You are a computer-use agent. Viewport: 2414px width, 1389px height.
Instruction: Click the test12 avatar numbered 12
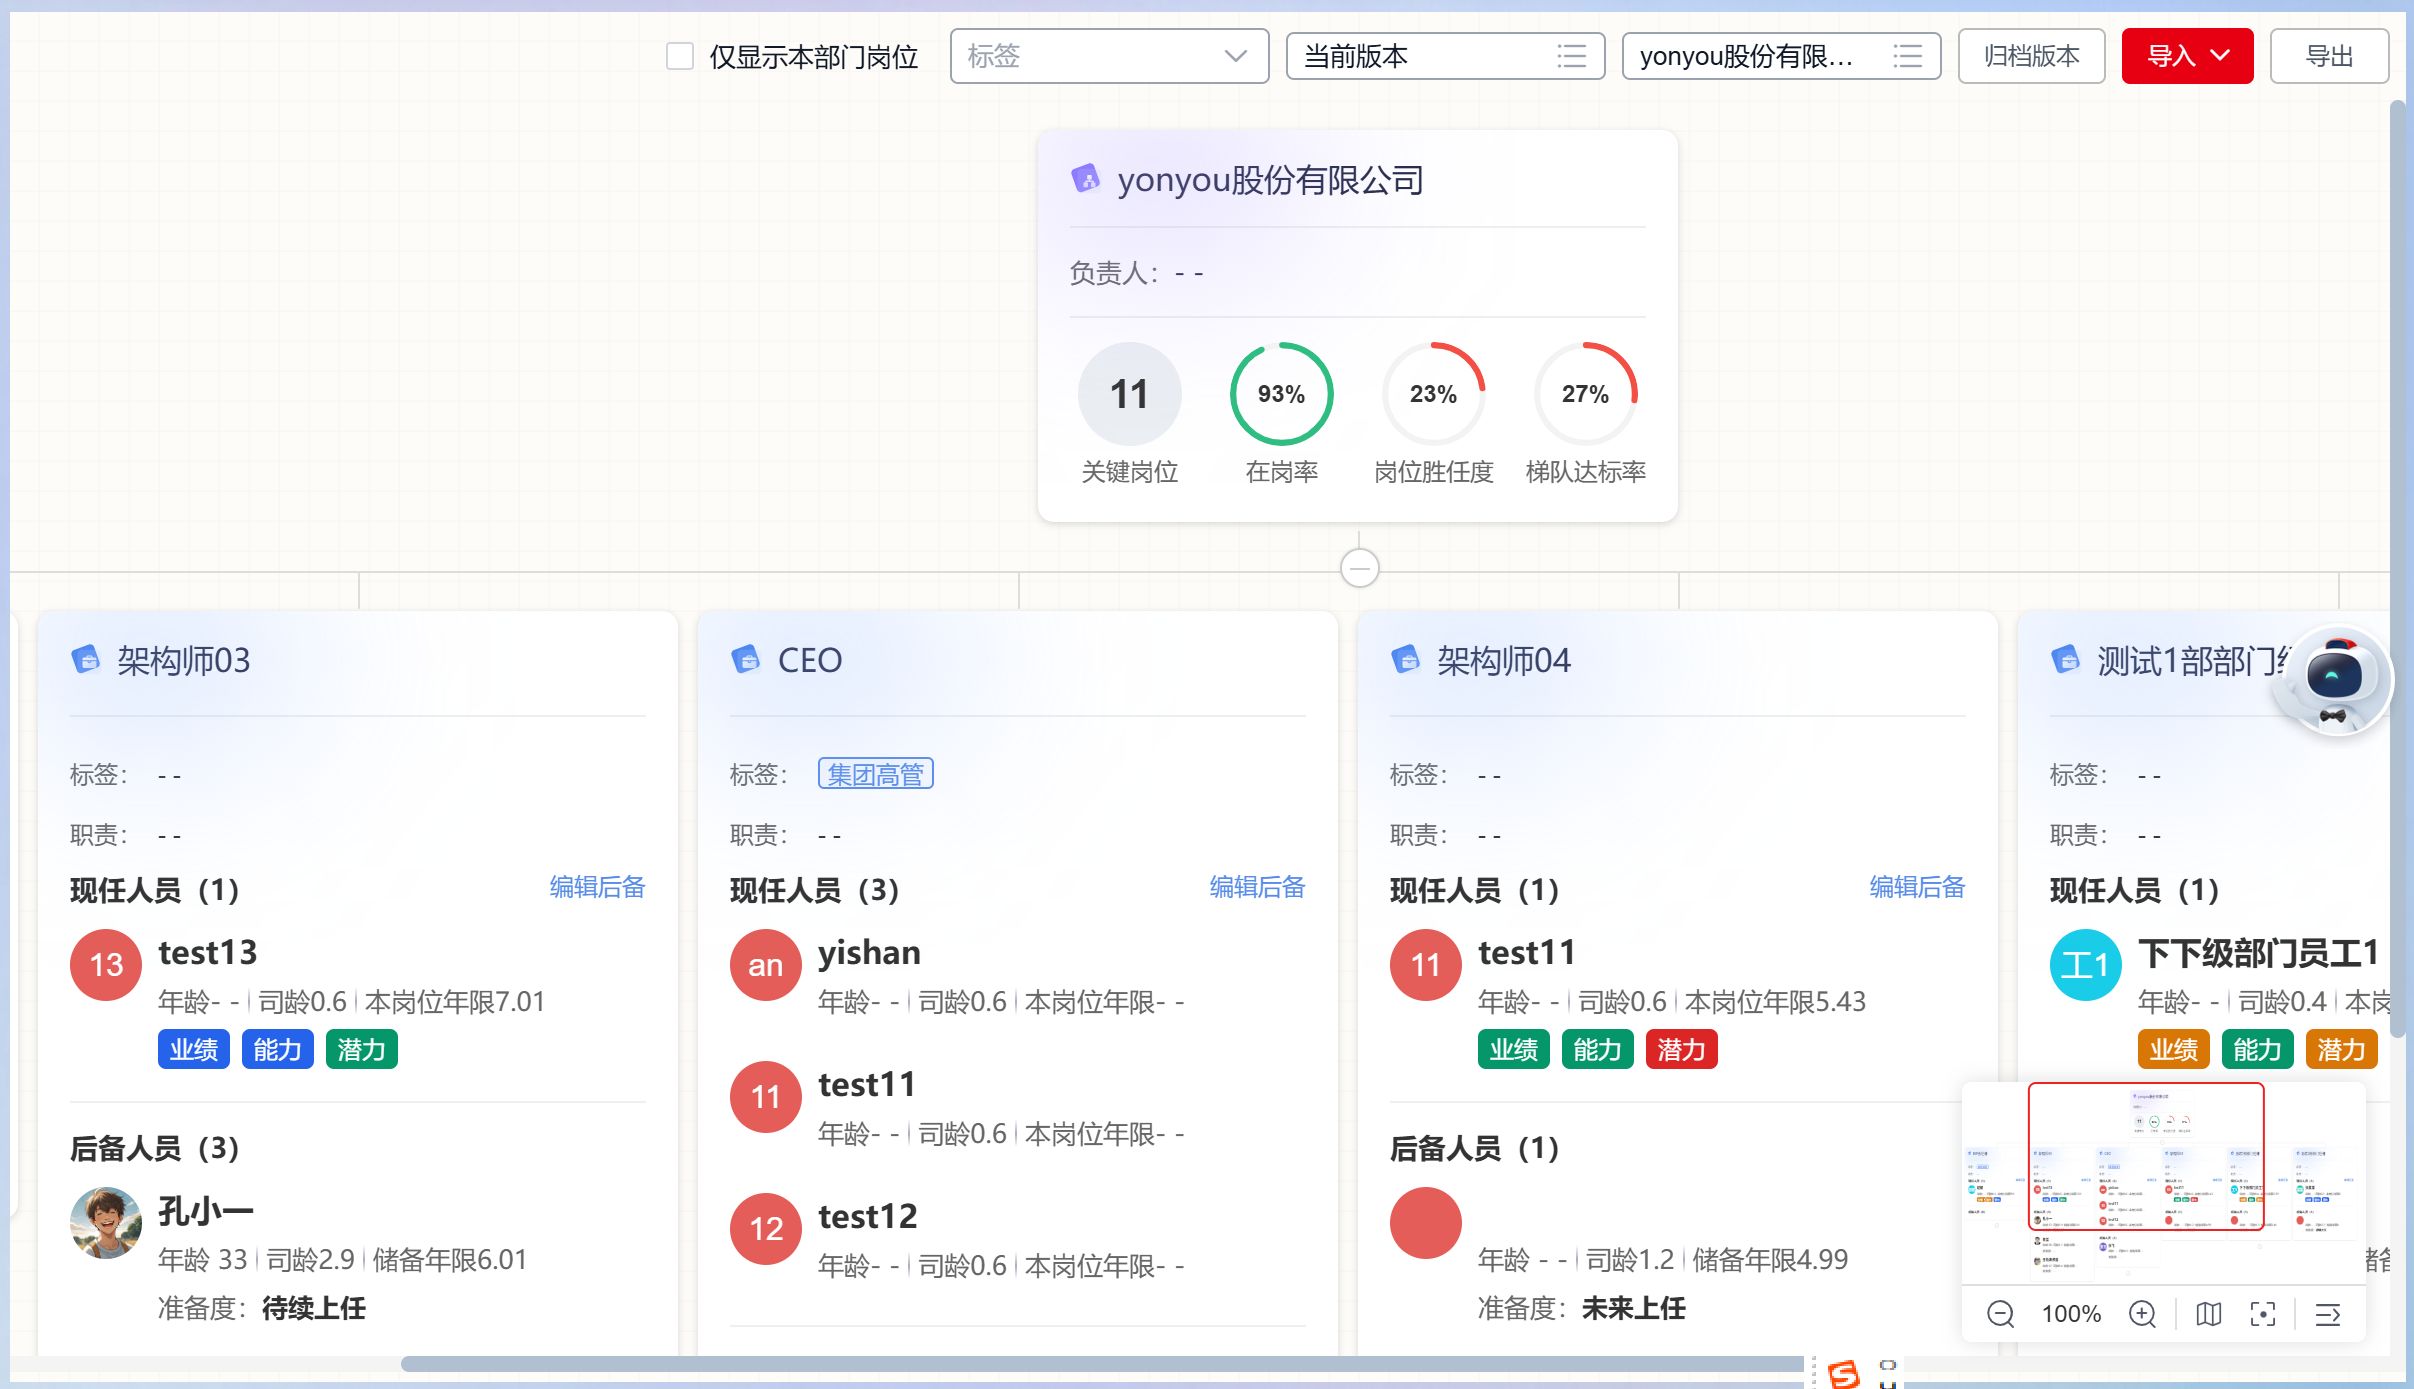coord(766,1229)
